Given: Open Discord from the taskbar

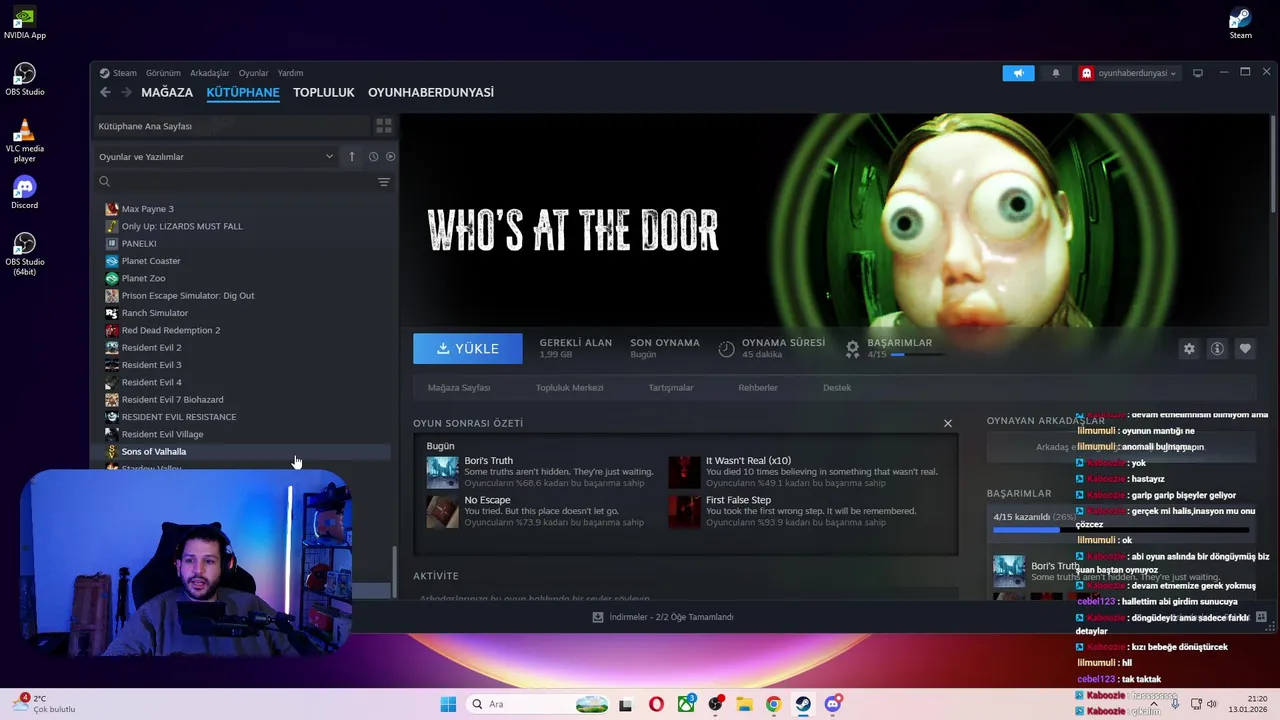Looking at the screenshot, I should coord(833,704).
